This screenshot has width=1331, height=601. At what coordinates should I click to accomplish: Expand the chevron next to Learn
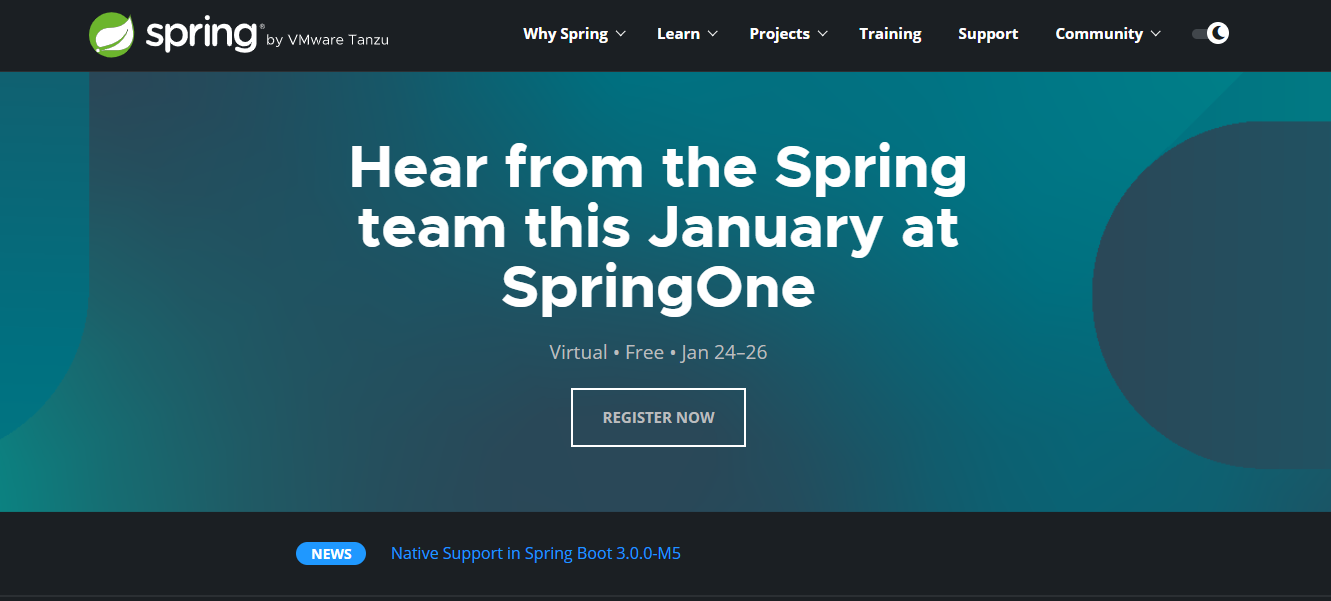pyautogui.click(x=713, y=34)
